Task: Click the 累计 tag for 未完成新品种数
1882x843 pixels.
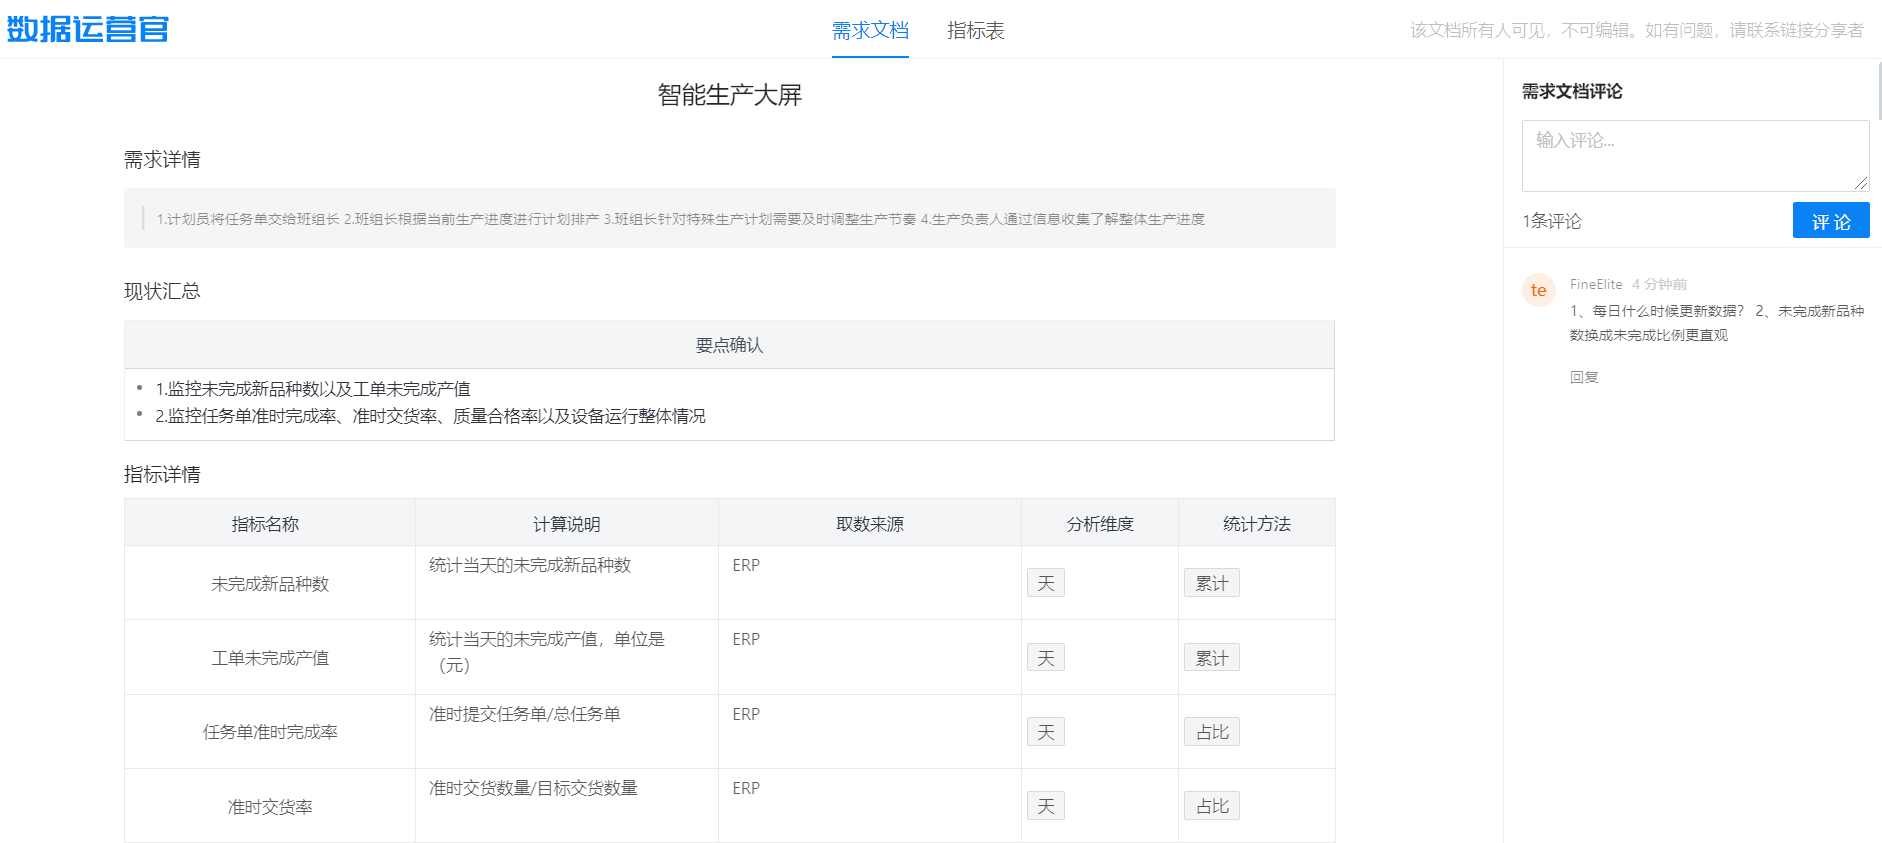Action: pyautogui.click(x=1211, y=583)
